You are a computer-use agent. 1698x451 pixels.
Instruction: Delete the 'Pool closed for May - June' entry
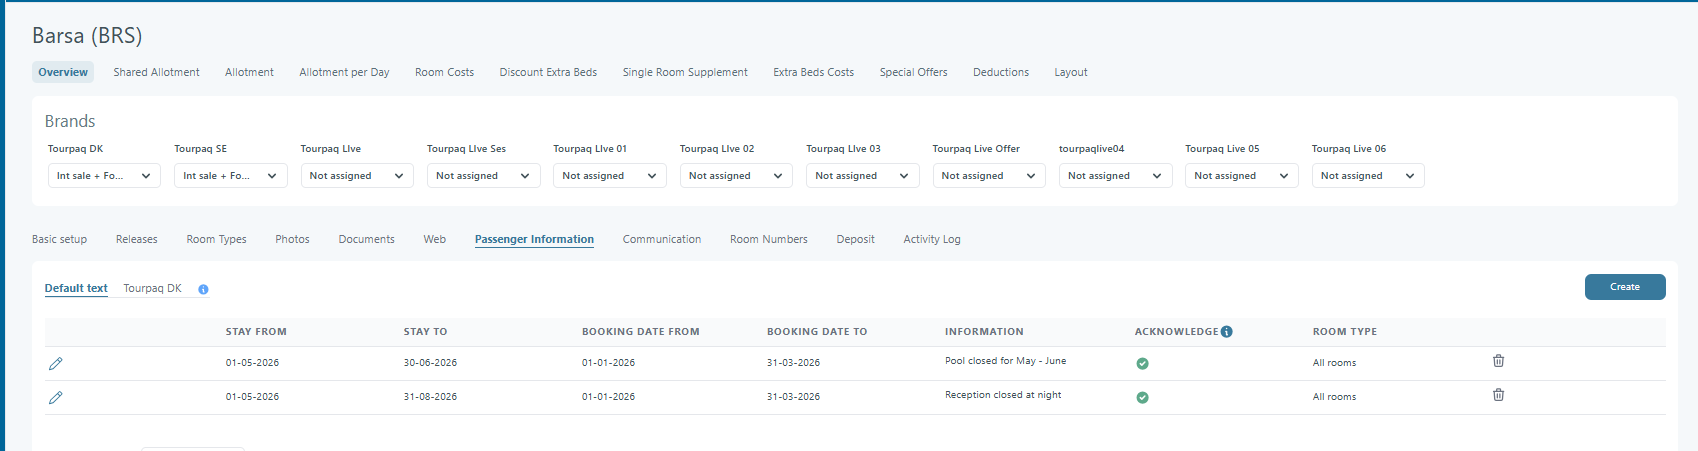[1498, 361]
